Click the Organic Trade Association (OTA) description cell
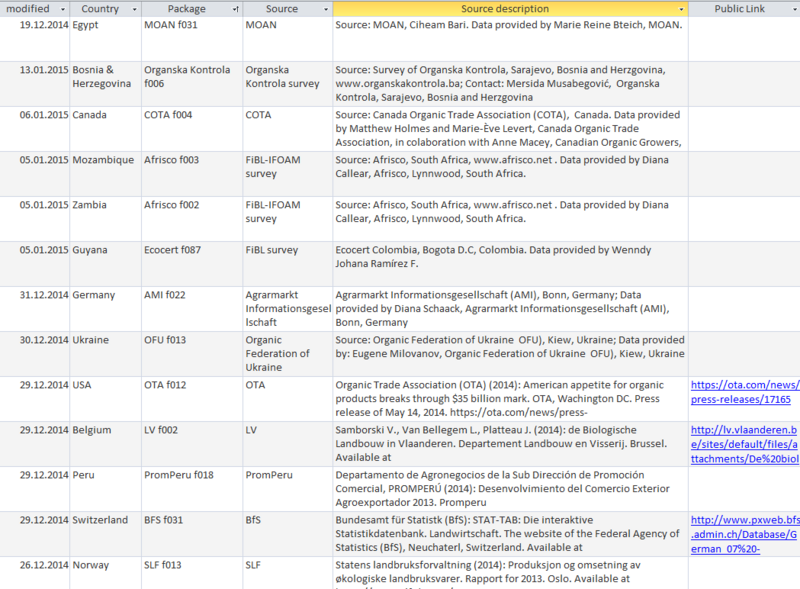Viewport: 800px width, 589px height. (510, 399)
